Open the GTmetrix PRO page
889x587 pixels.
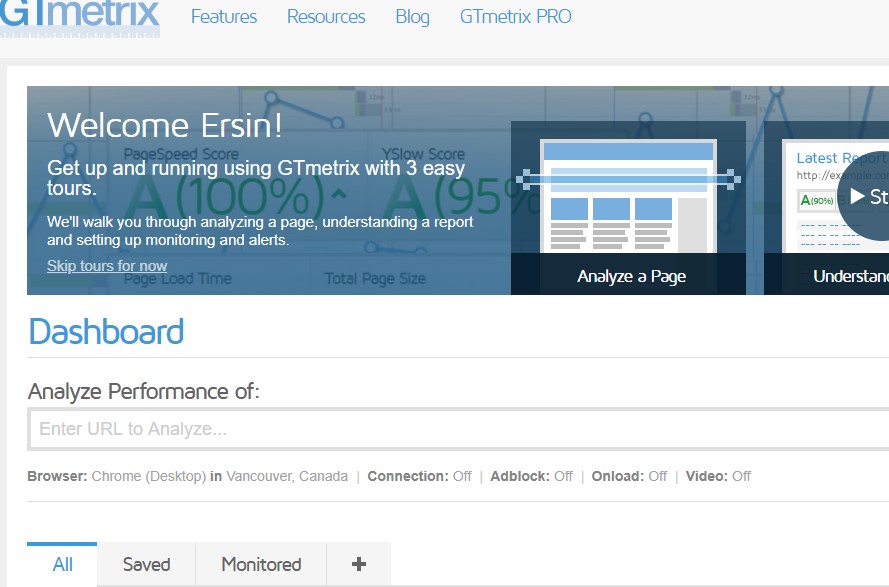(x=515, y=17)
